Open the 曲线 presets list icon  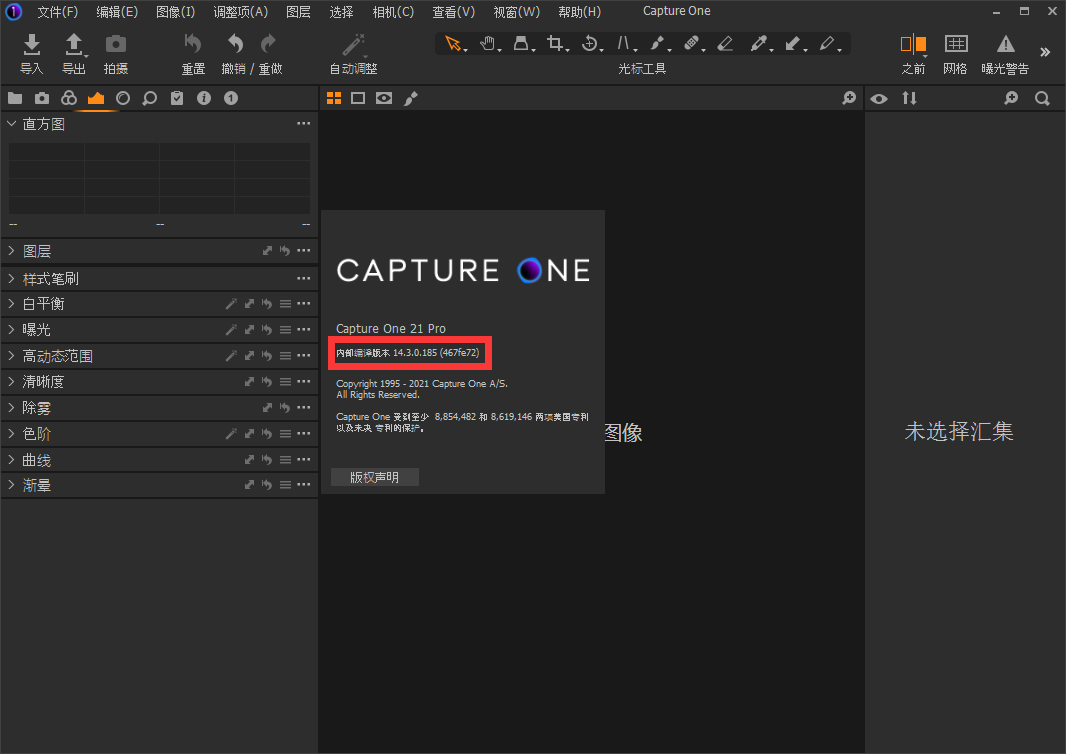pos(286,460)
